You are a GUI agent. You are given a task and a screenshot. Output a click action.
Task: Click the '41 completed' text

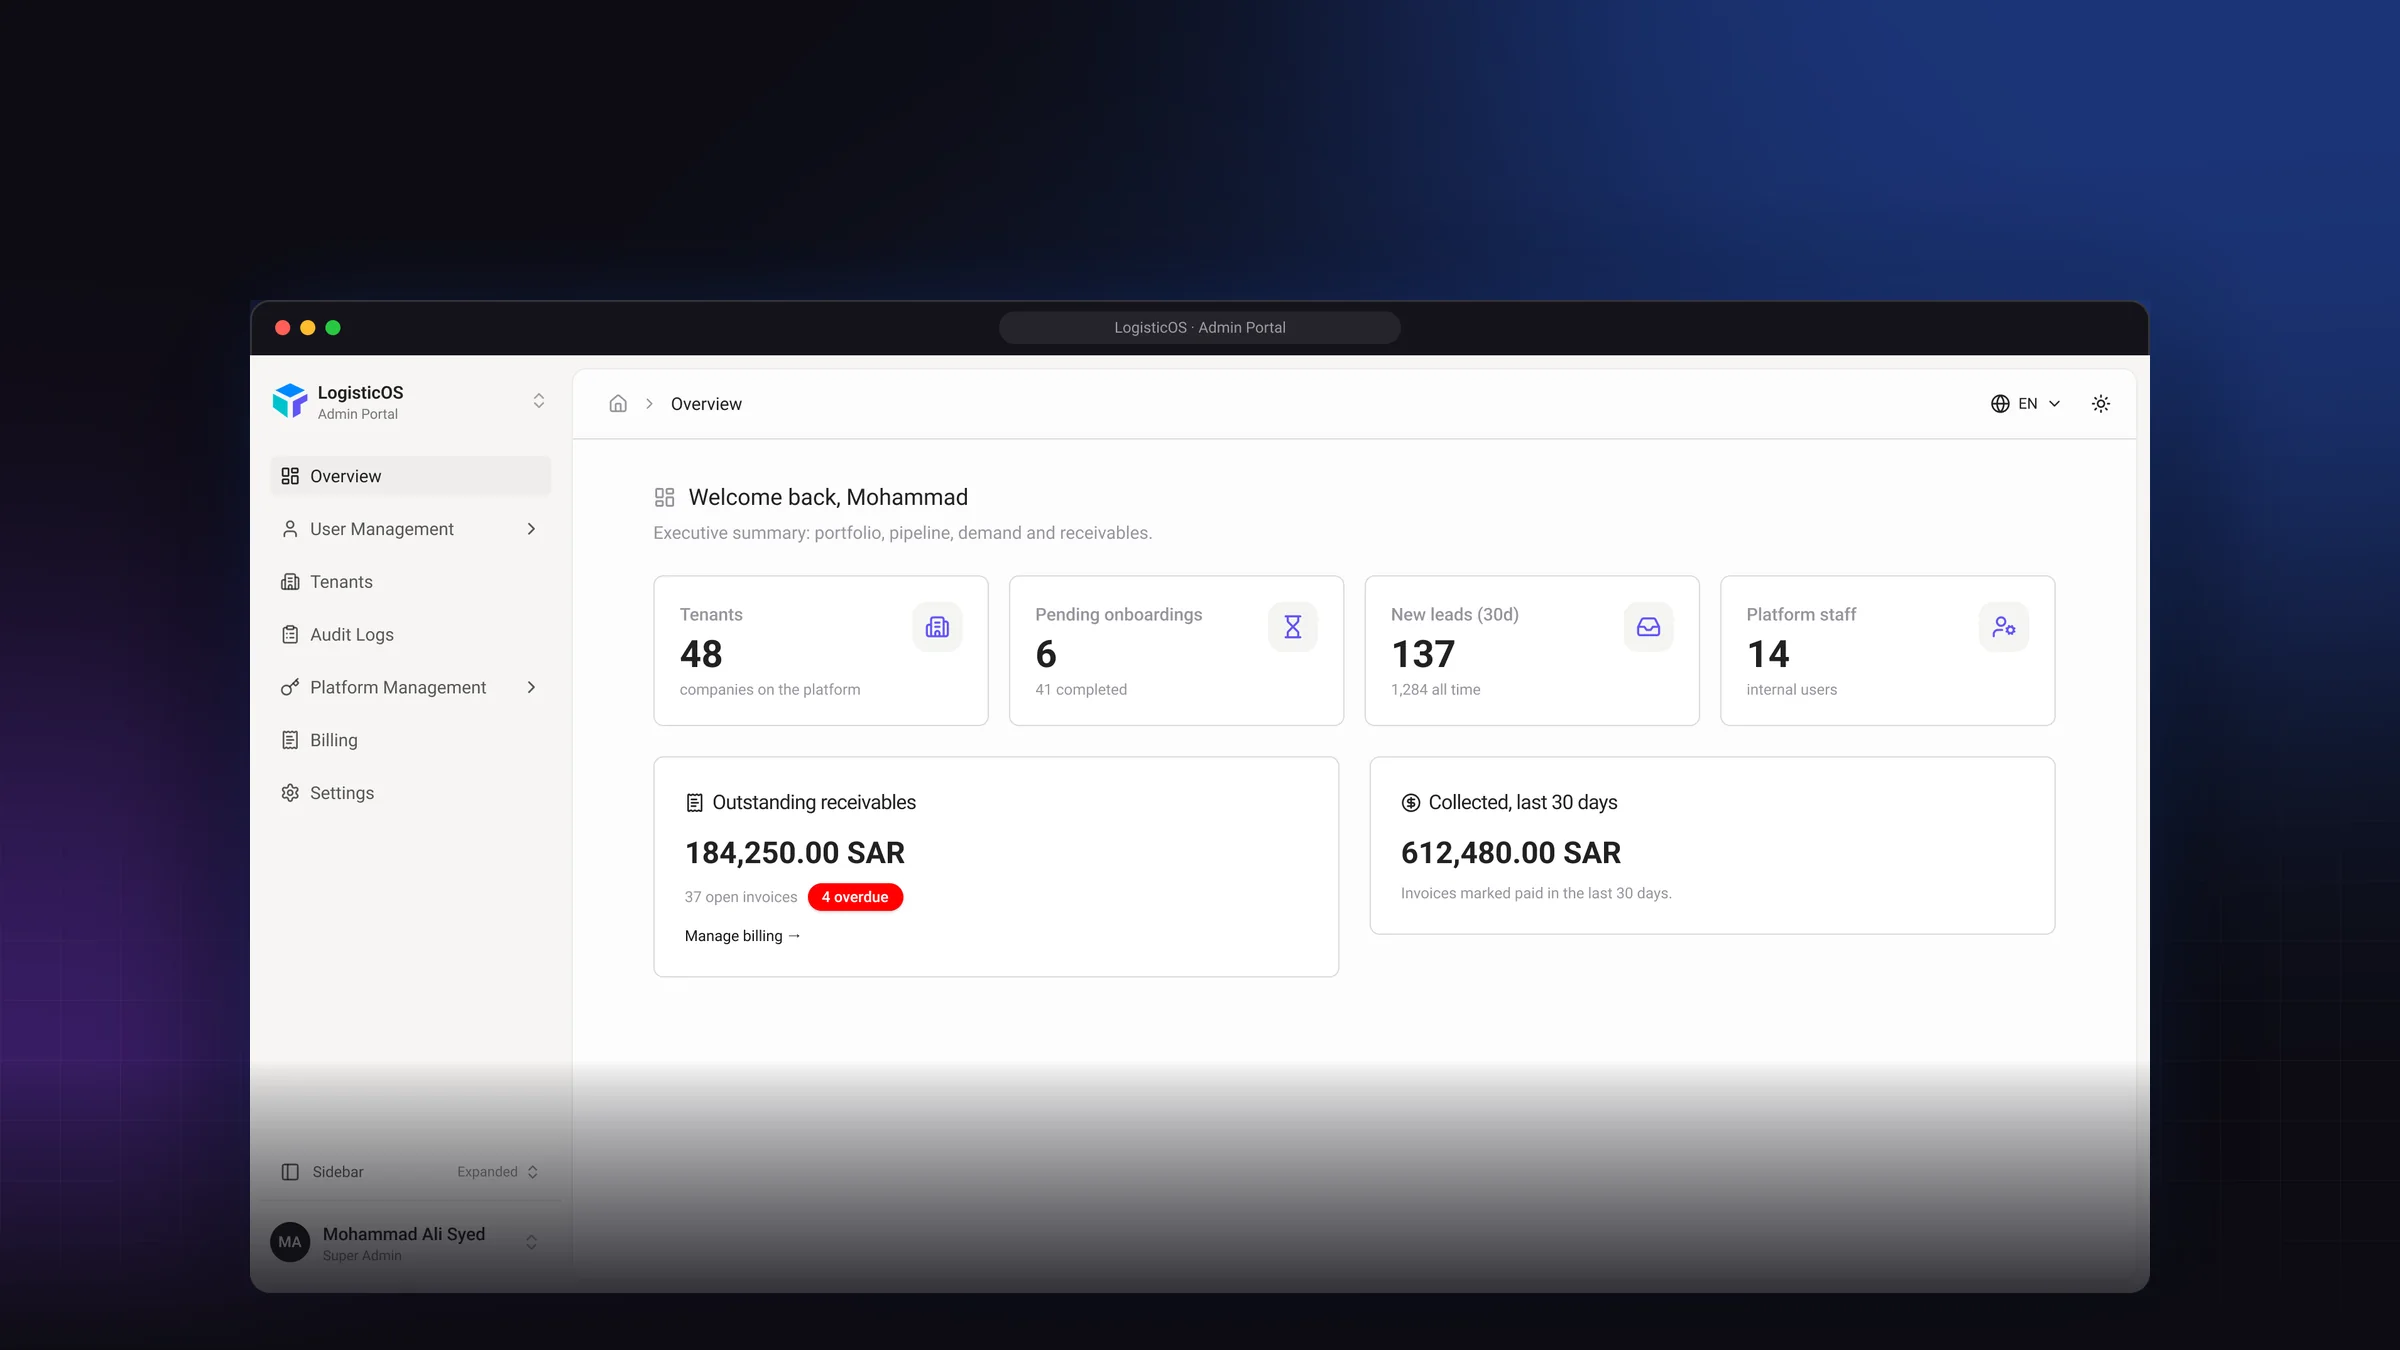tap(1081, 690)
